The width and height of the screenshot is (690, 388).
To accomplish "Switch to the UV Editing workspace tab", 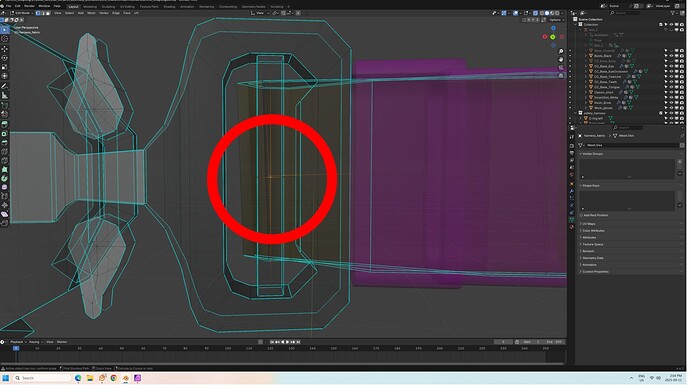I will click(x=128, y=7).
